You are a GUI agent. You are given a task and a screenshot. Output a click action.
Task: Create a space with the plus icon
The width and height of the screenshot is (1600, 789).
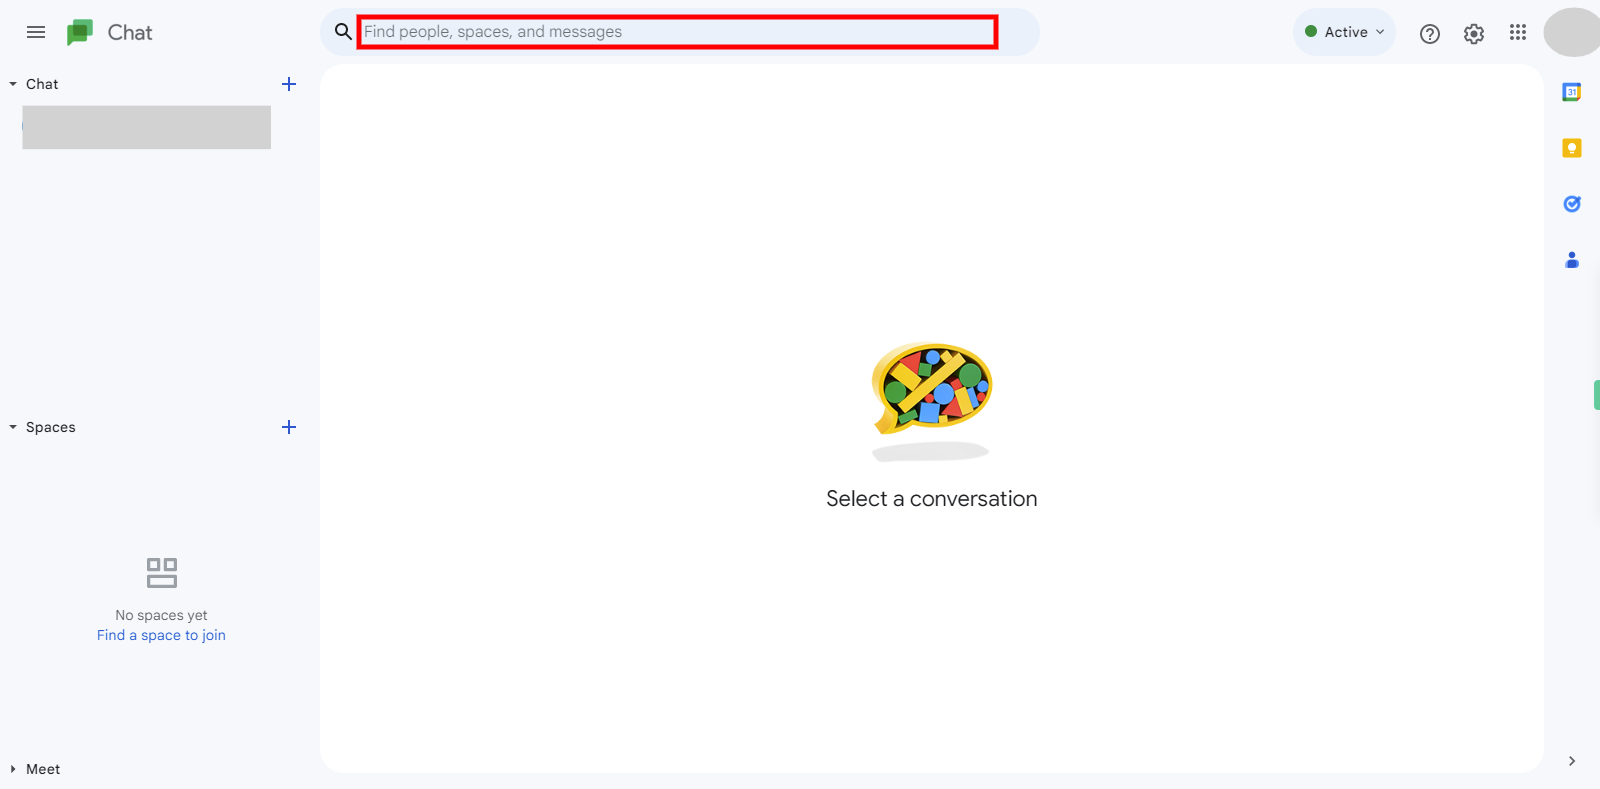pyautogui.click(x=289, y=427)
